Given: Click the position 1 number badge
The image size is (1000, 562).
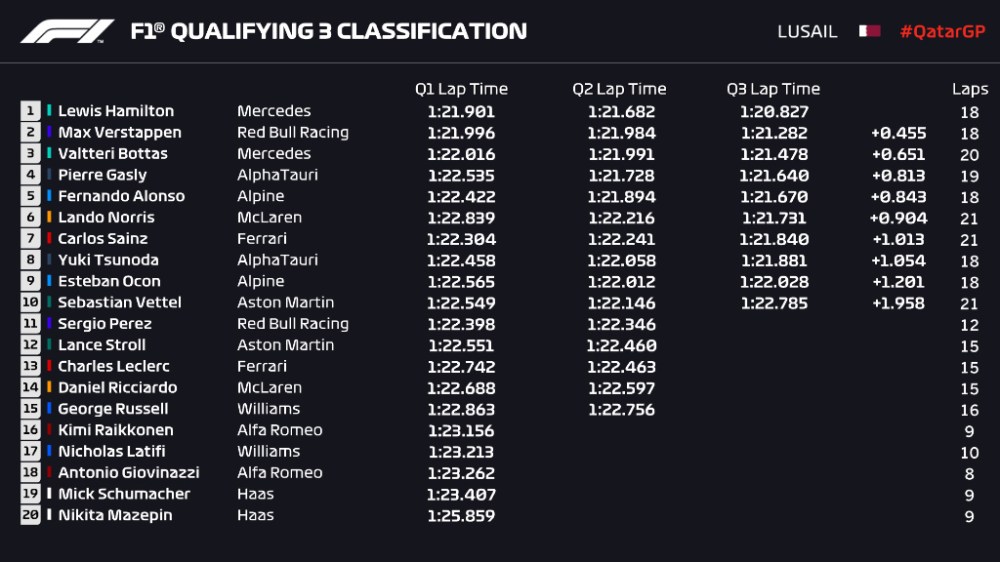Looking at the screenshot, I should [x=30, y=111].
